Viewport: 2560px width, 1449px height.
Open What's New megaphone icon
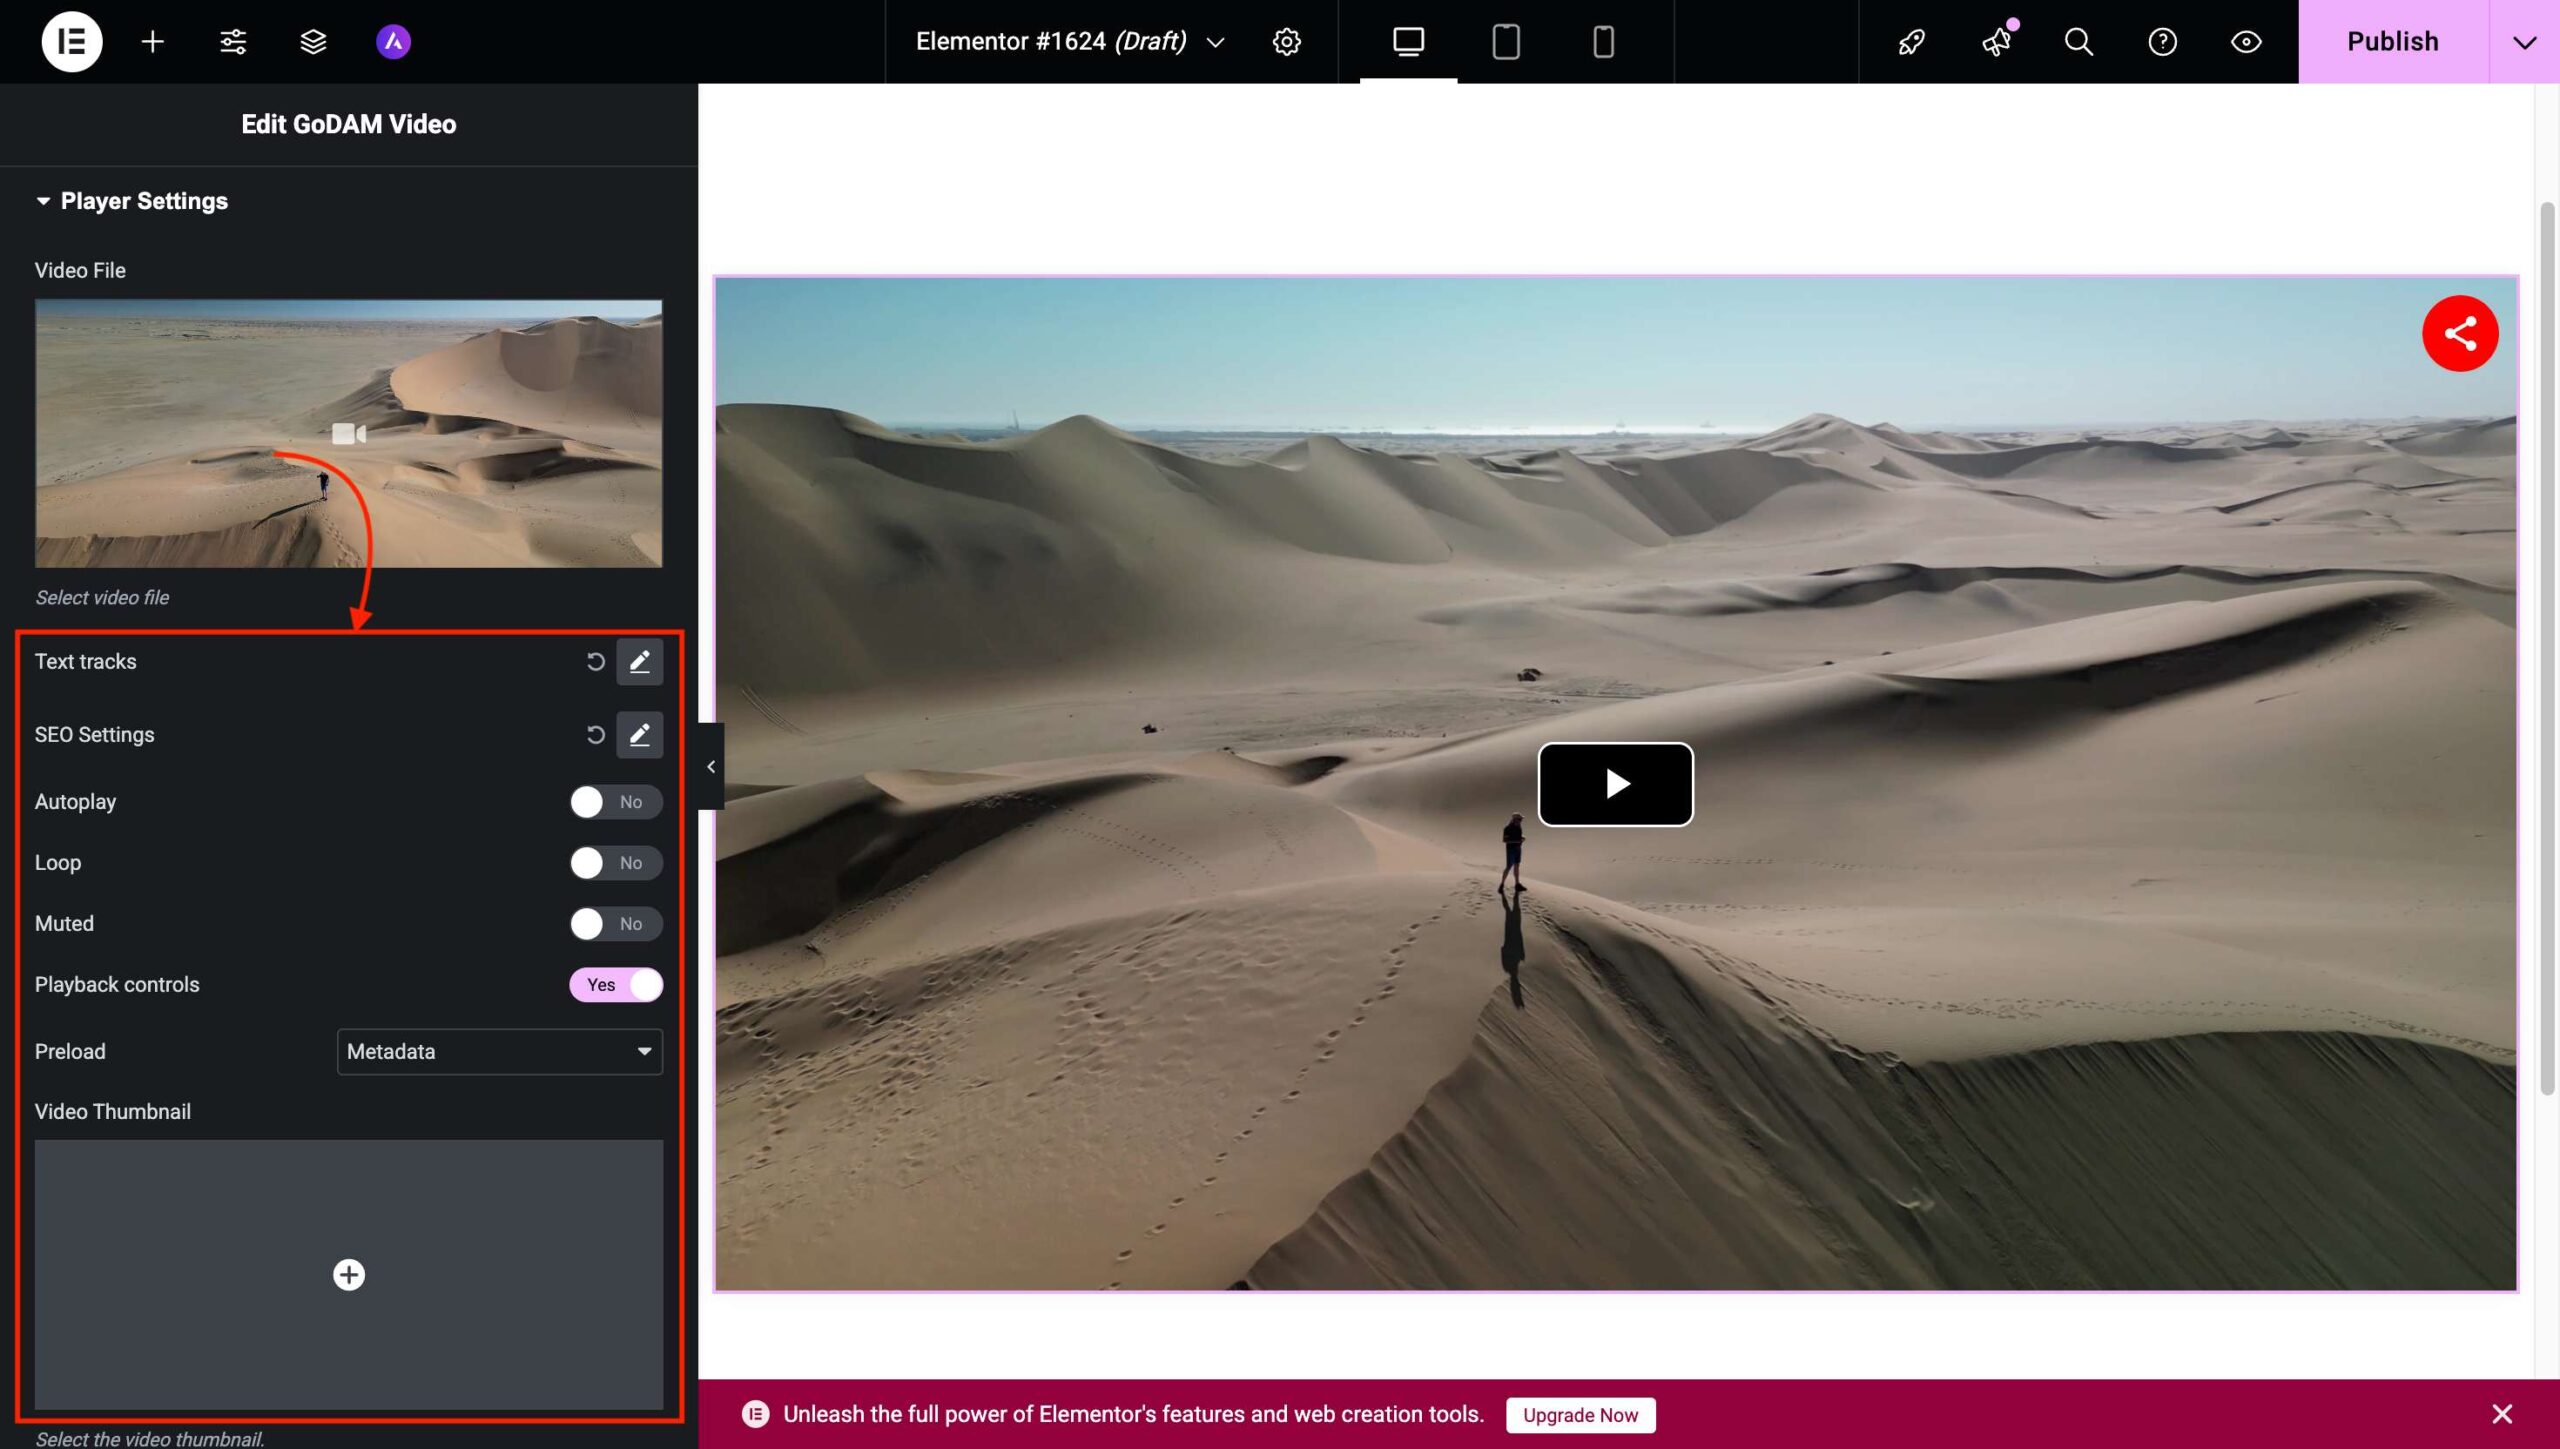click(1996, 41)
